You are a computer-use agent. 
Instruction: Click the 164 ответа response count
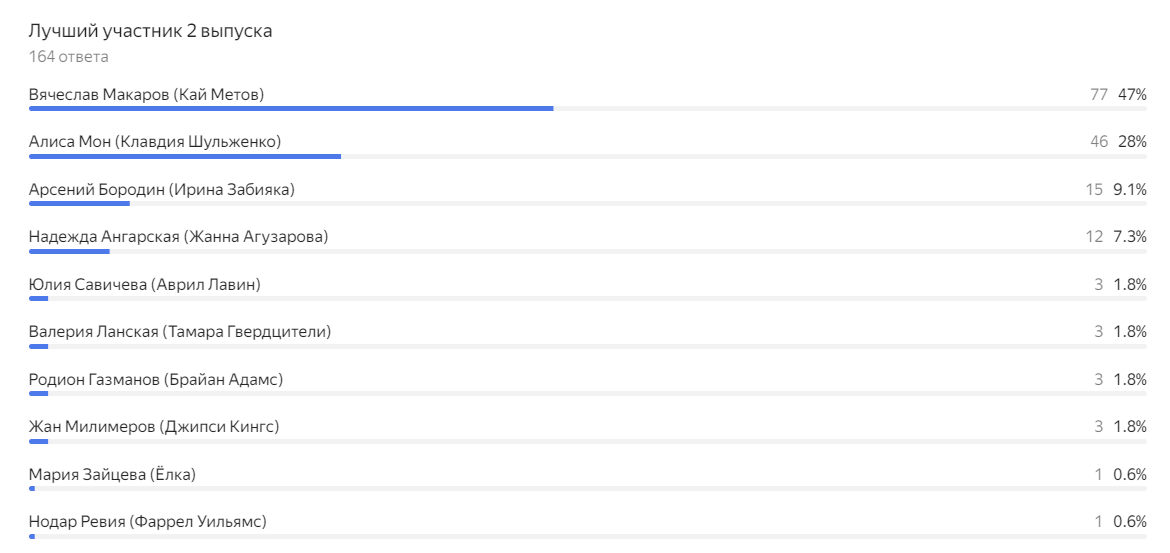tap(69, 56)
